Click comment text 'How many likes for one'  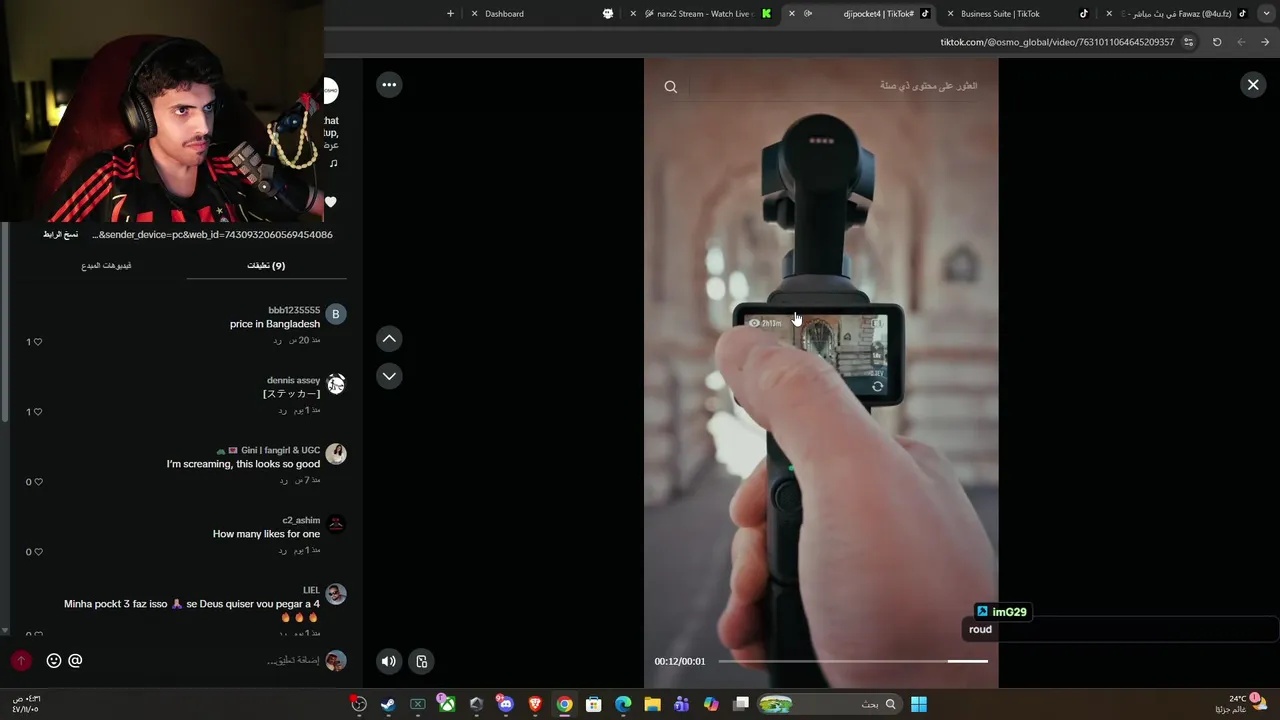[x=266, y=534]
